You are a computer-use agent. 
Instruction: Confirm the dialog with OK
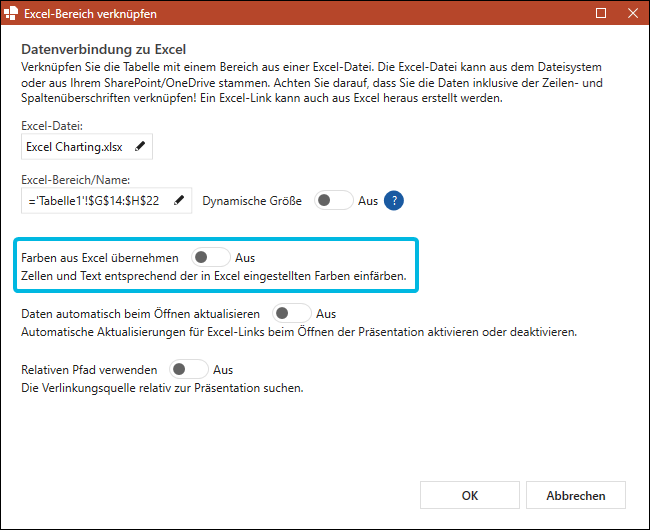tap(470, 495)
